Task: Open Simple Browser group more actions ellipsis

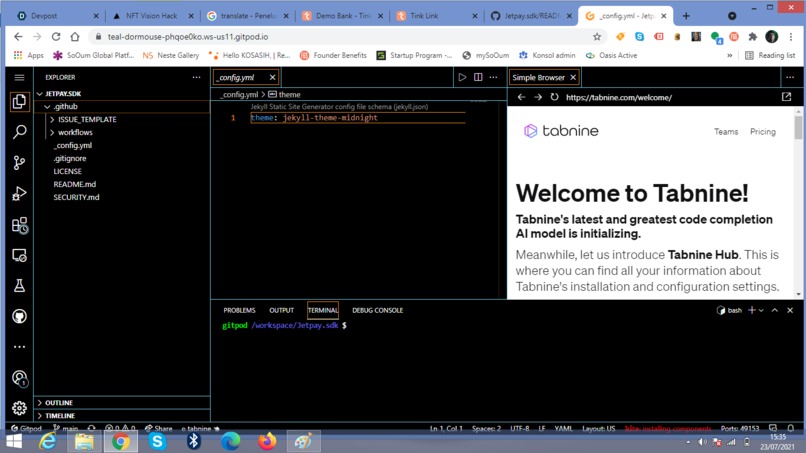Action: point(790,77)
